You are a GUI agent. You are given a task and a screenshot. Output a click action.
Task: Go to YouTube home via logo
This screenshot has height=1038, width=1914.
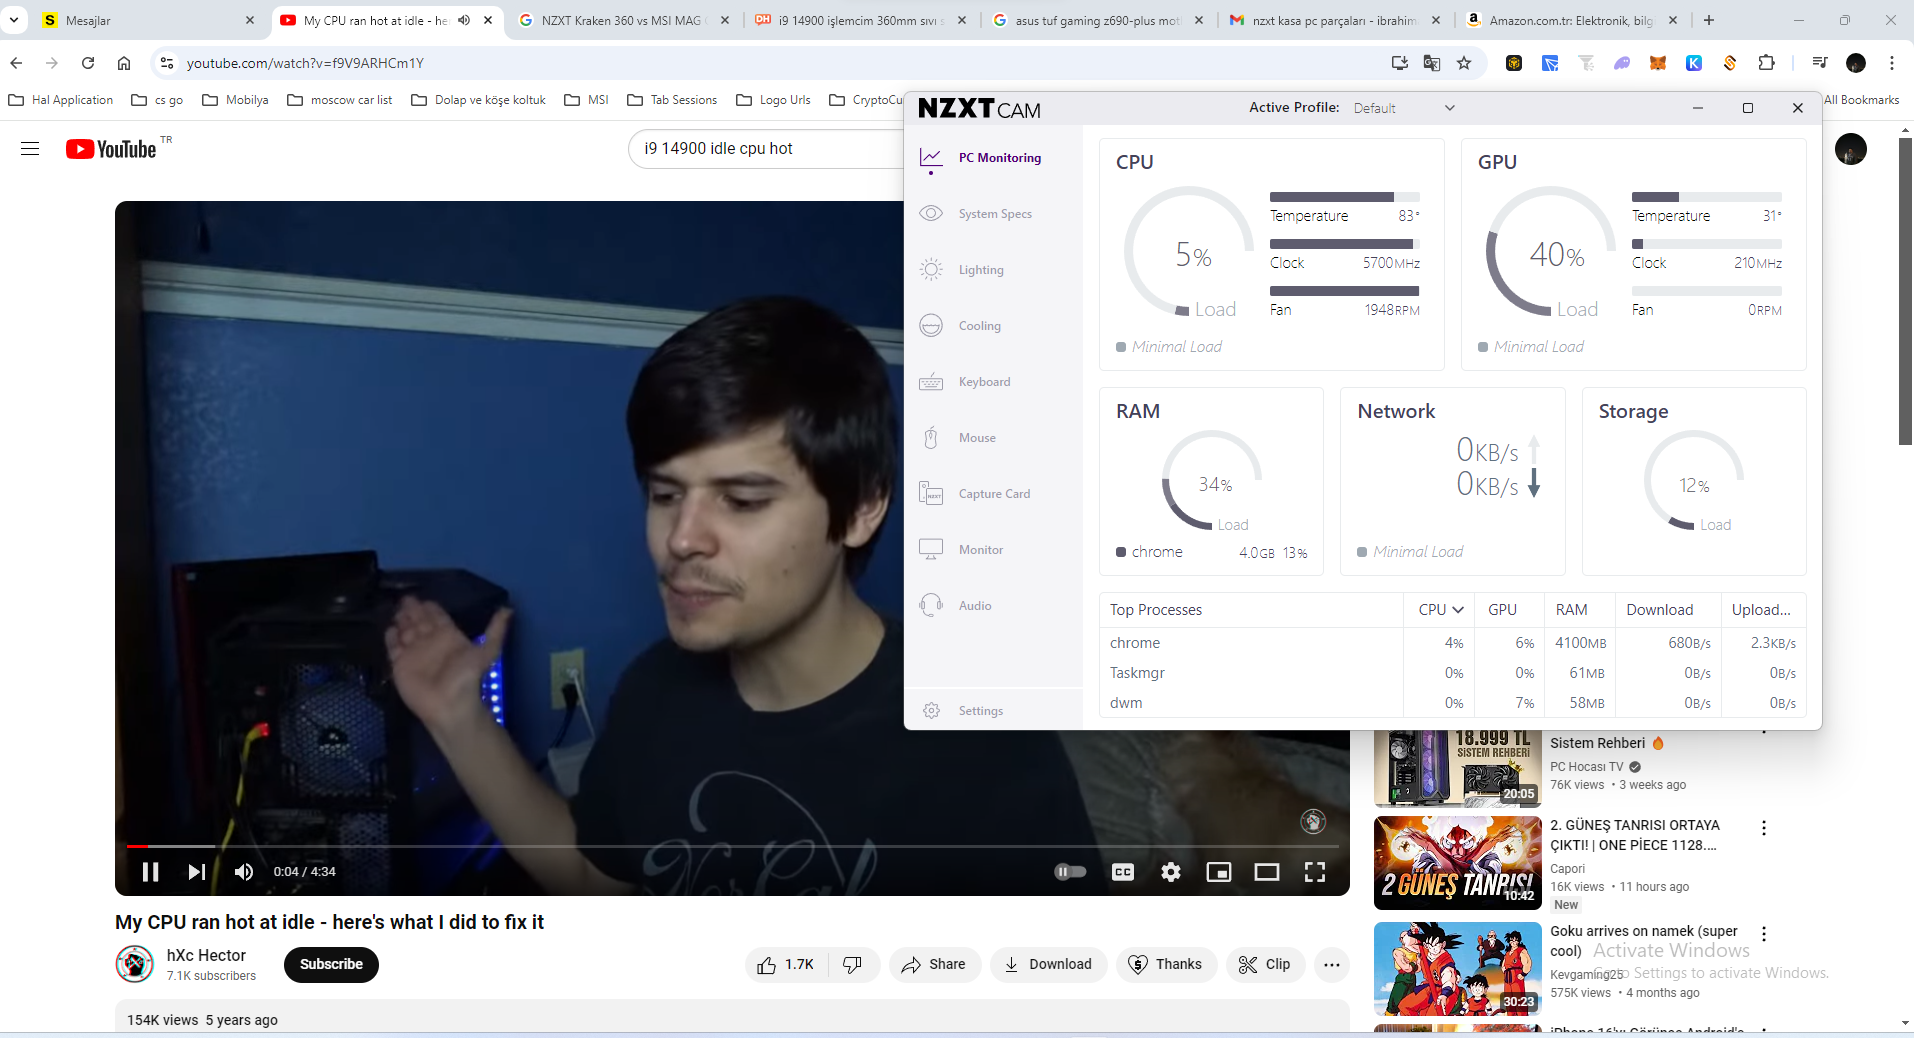pyautogui.click(x=112, y=149)
